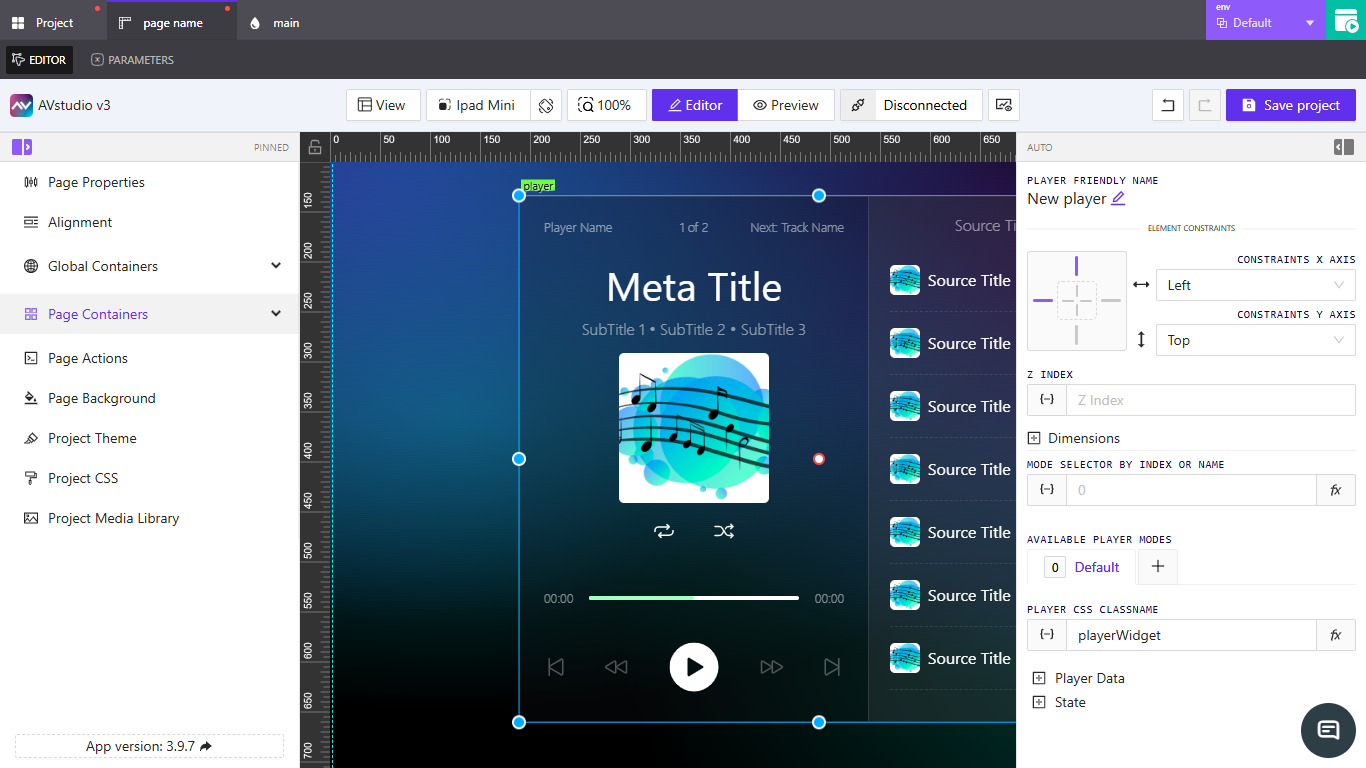Viewport: 1366px width, 768px height.
Task: Open the Constraints X Axis dropdown
Action: click(x=1255, y=285)
